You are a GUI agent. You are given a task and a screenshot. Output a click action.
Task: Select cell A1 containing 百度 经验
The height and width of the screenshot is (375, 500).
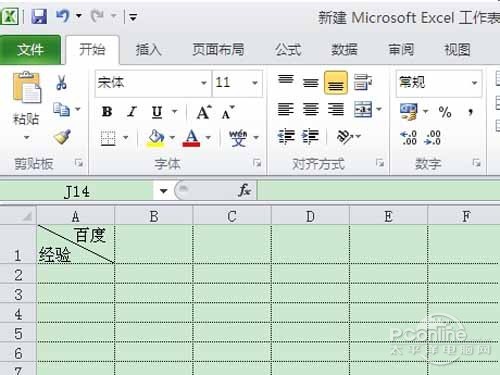coord(76,244)
